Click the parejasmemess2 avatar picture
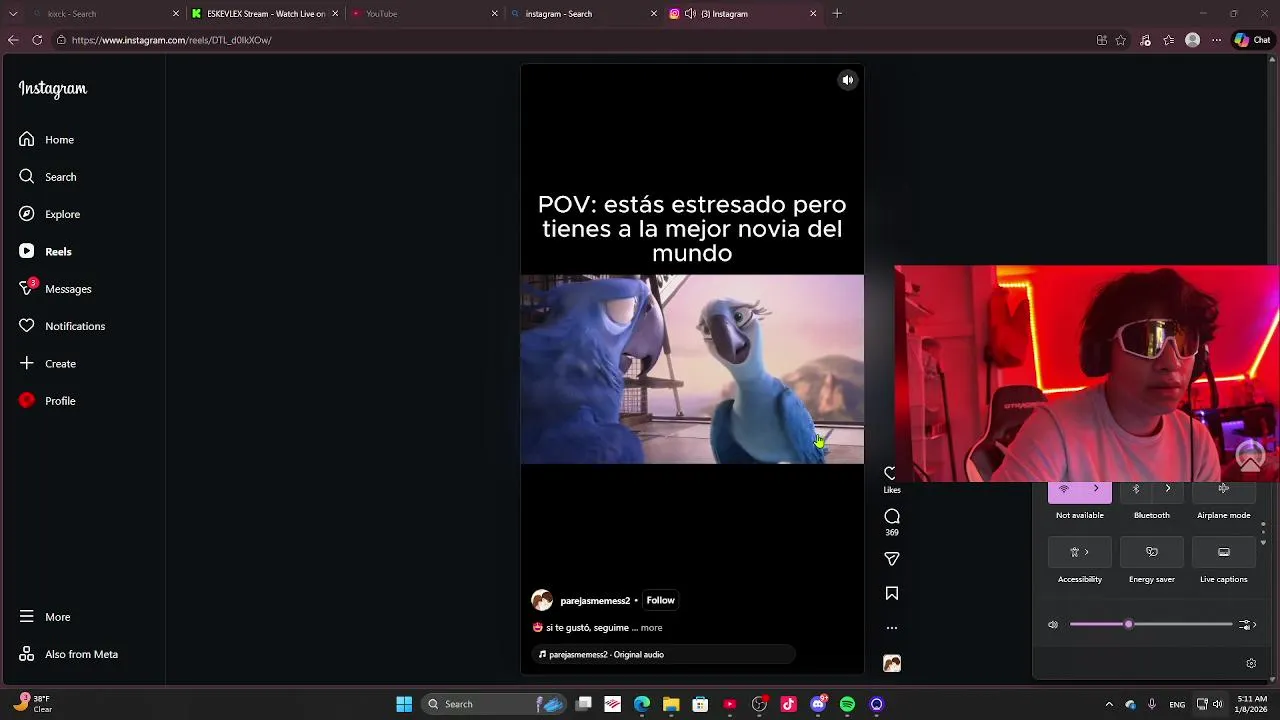 (542, 600)
